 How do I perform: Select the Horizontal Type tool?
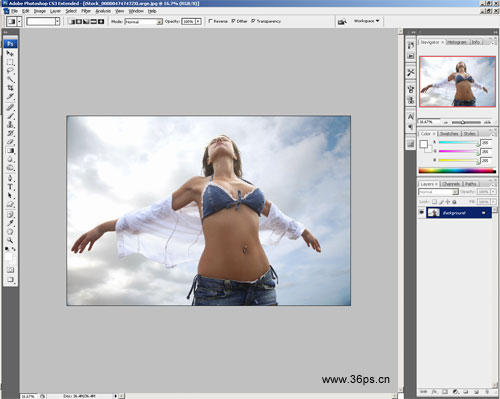tap(10, 187)
